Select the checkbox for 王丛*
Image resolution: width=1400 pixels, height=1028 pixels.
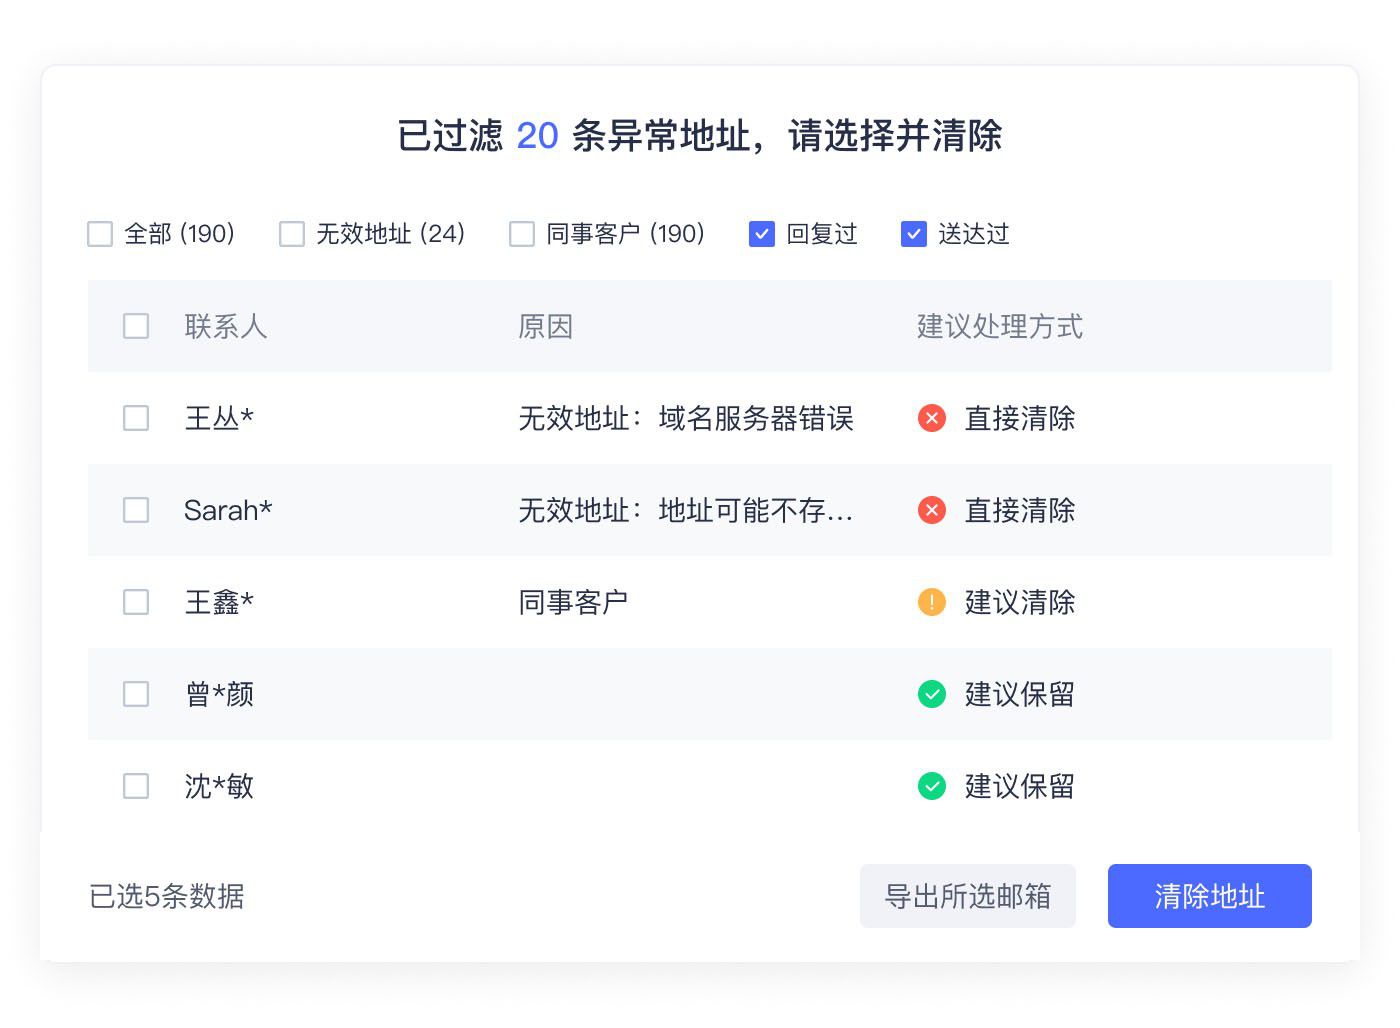click(x=135, y=418)
